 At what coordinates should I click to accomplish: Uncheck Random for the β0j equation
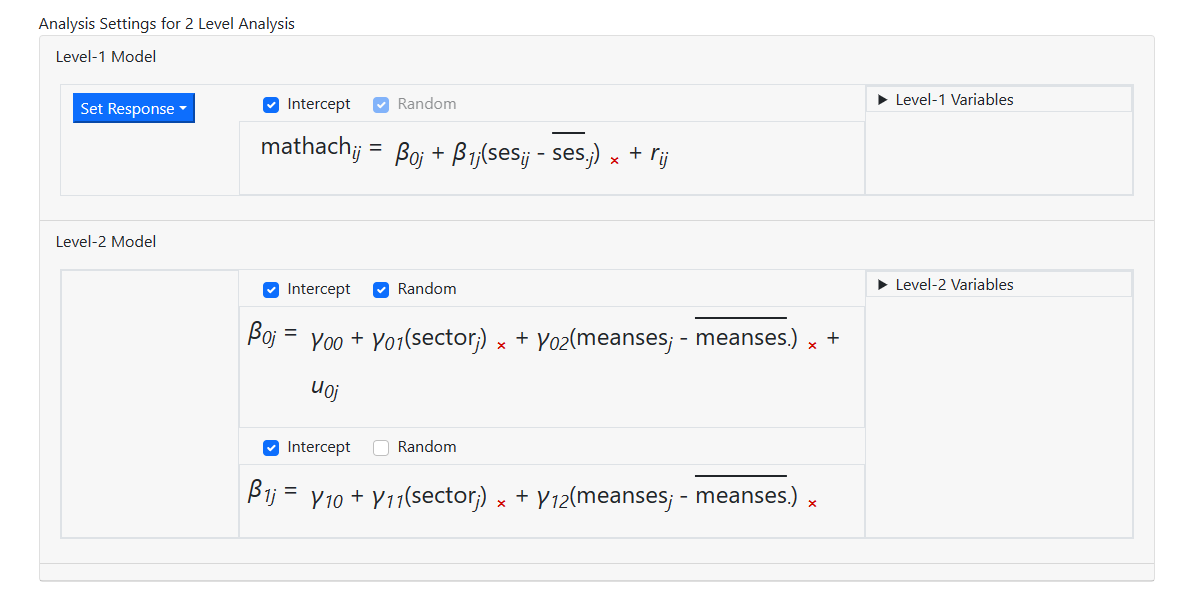(x=381, y=290)
